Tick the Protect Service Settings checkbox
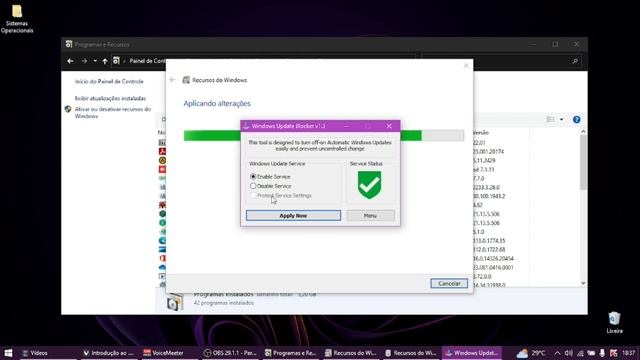Screen dimensions: 640x360 tap(253, 196)
